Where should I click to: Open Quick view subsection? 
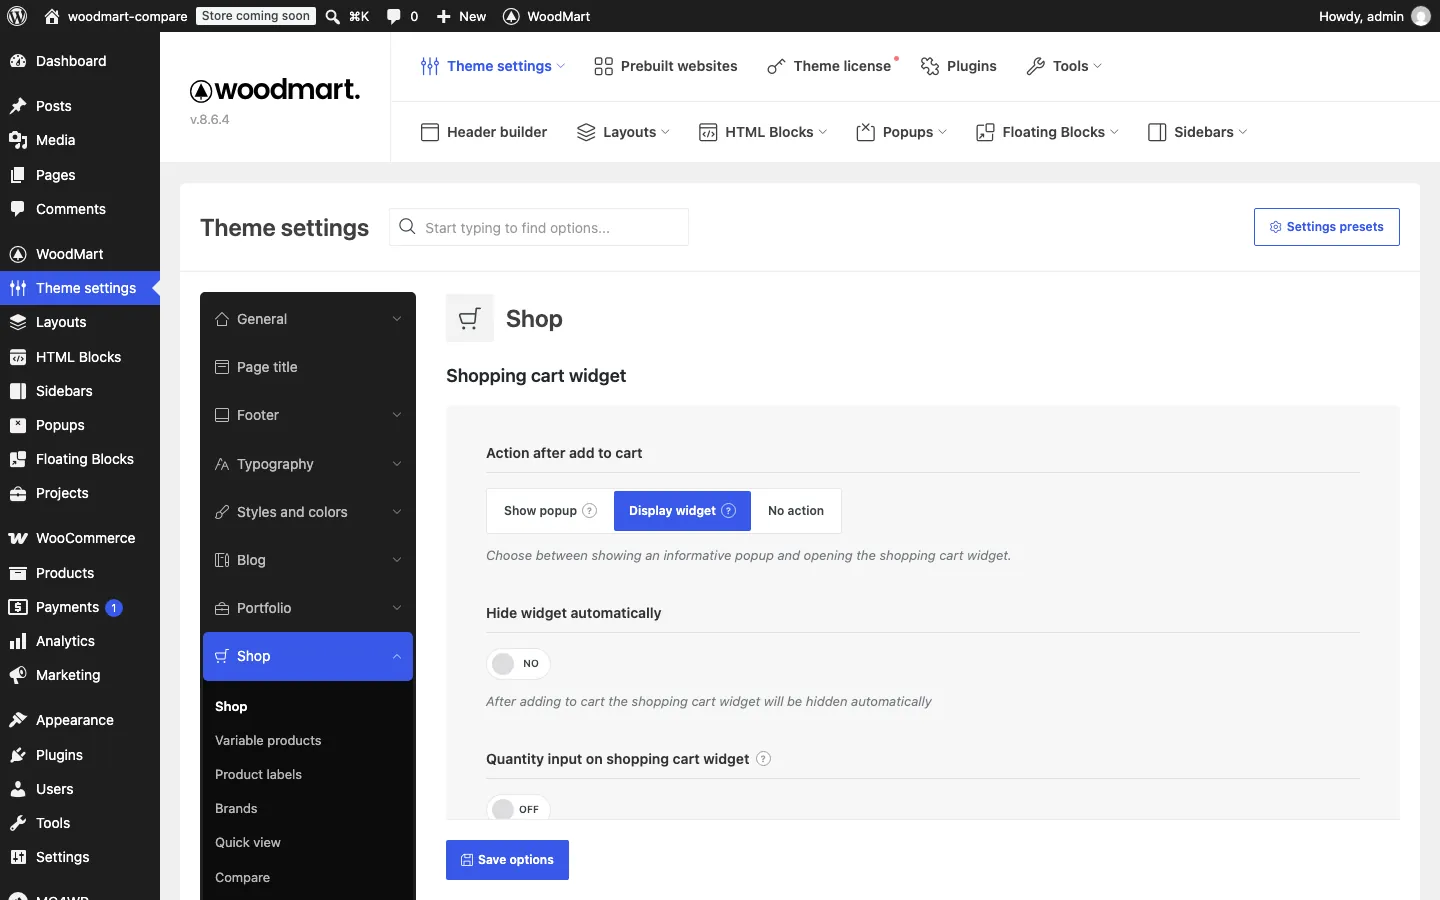(248, 843)
